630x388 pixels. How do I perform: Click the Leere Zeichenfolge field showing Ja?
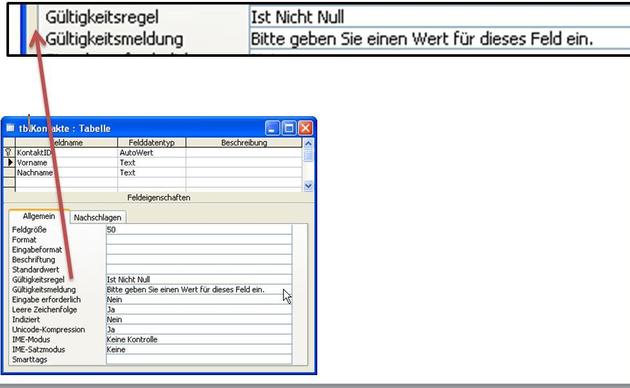[199, 310]
